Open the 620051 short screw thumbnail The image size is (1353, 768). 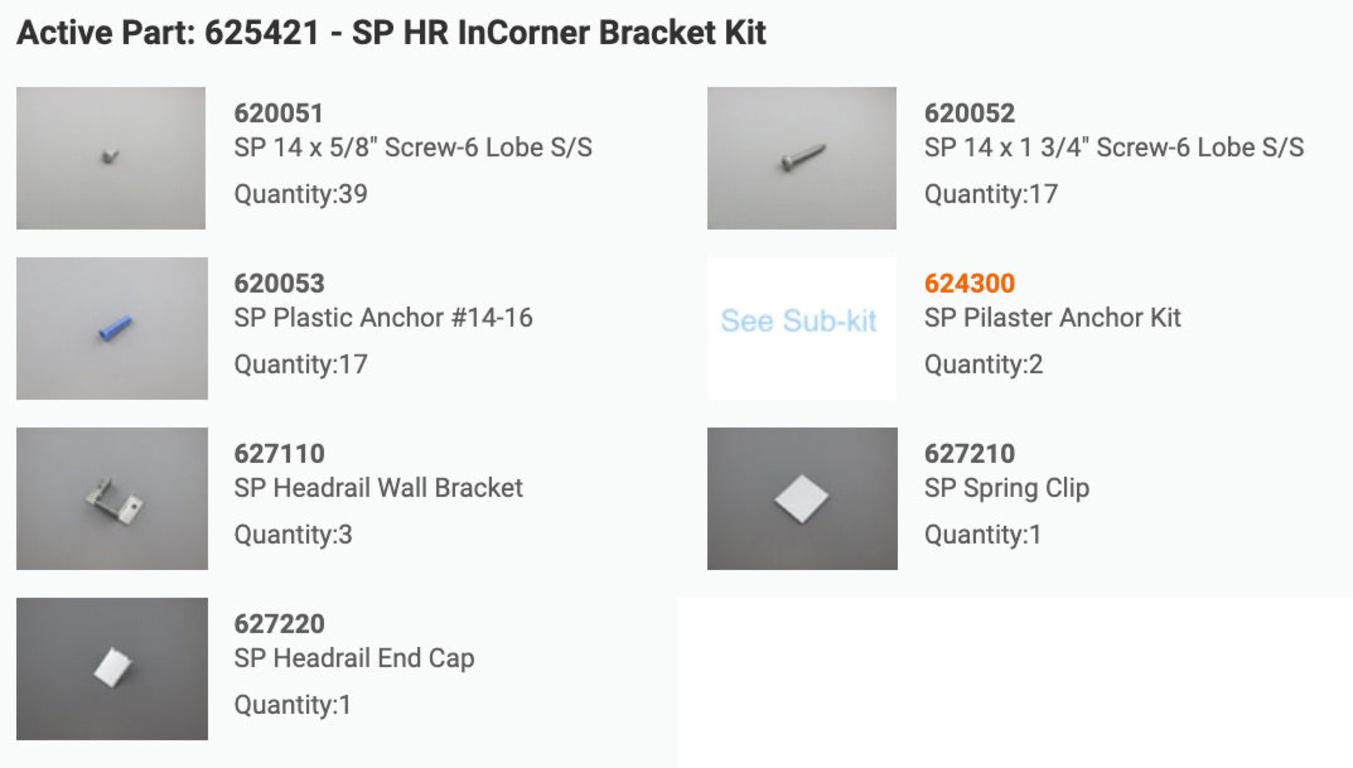pyautogui.click(x=111, y=158)
